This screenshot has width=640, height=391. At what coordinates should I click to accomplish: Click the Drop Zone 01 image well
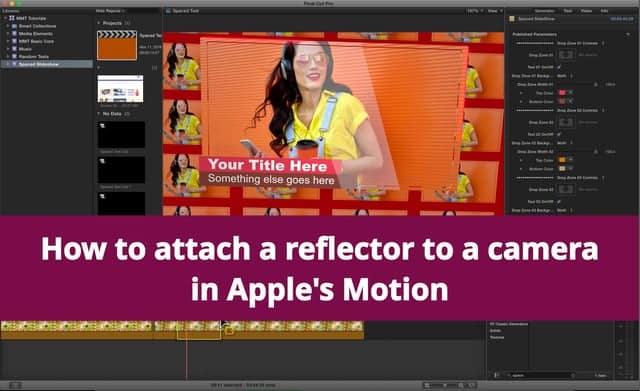pyautogui.click(x=566, y=55)
